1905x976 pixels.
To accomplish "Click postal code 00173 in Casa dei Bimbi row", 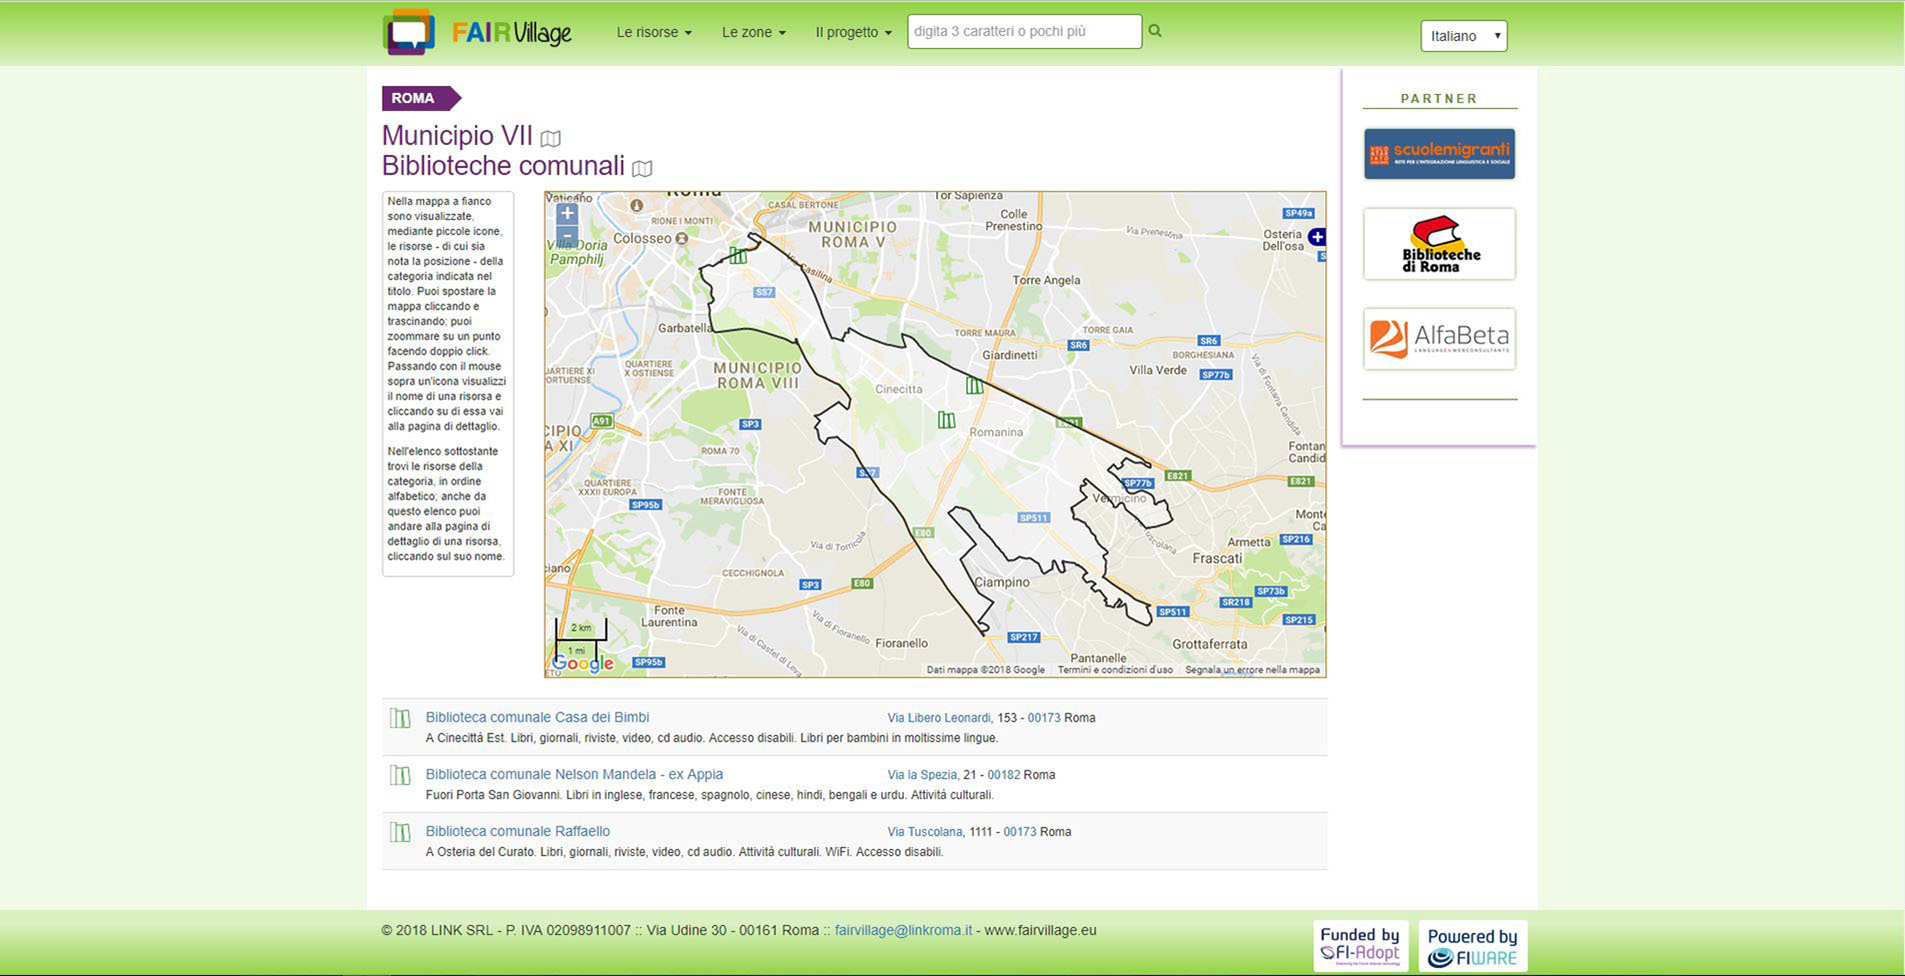I will coord(1044,718).
